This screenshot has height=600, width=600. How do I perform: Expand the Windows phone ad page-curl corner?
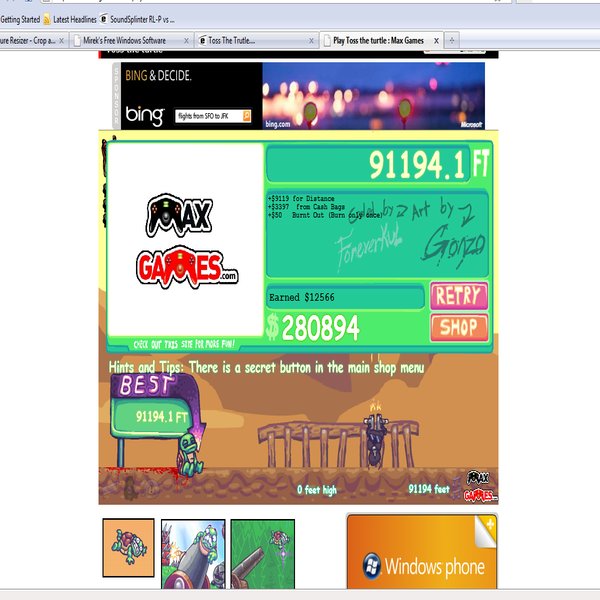click(485, 531)
